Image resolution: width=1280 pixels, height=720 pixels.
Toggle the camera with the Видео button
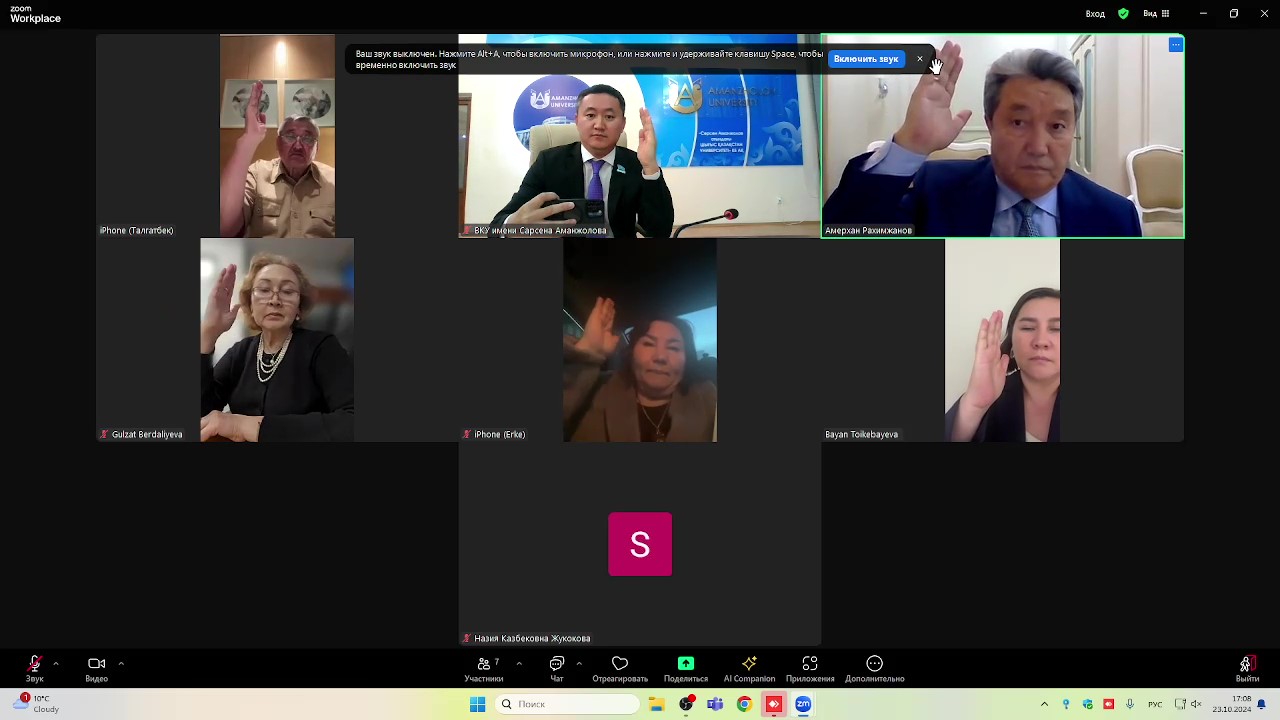[96, 664]
